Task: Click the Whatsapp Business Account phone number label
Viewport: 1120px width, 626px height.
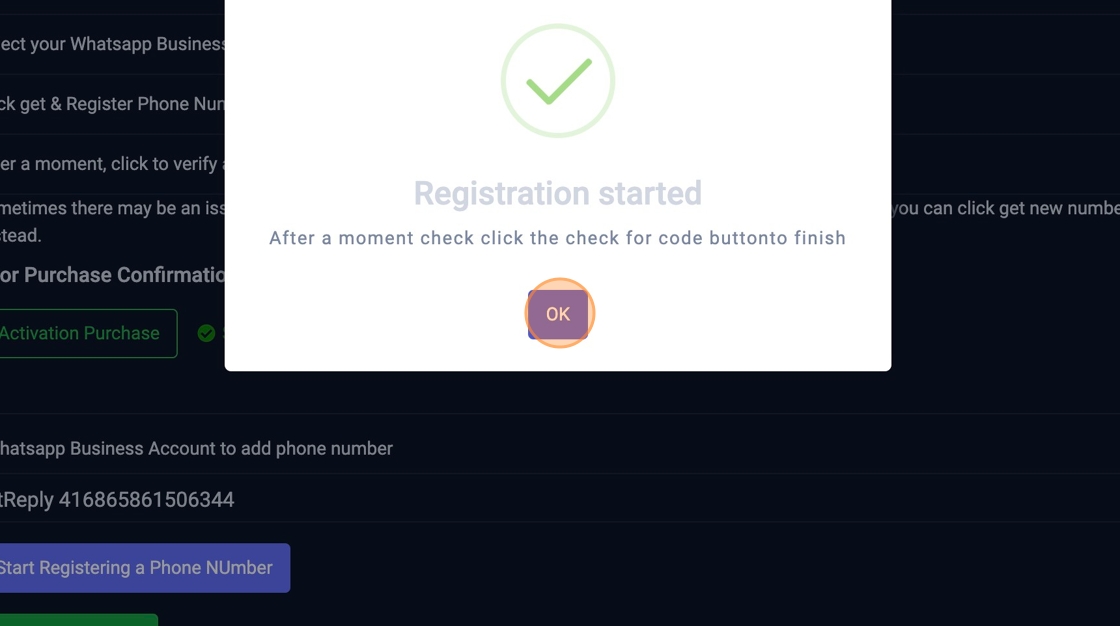Action: click(x=196, y=449)
